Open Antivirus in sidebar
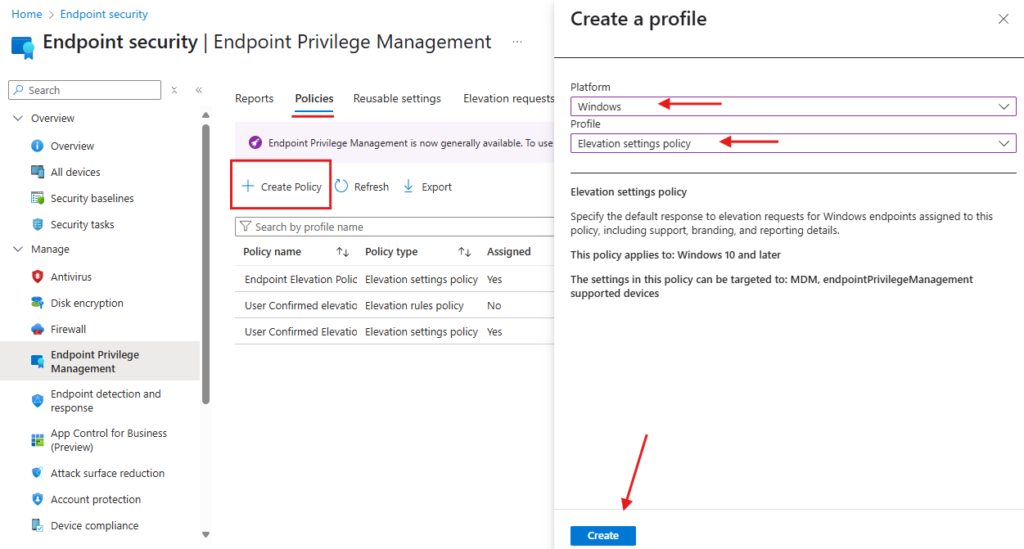Viewport: 1024px width, 549px height. (x=71, y=277)
